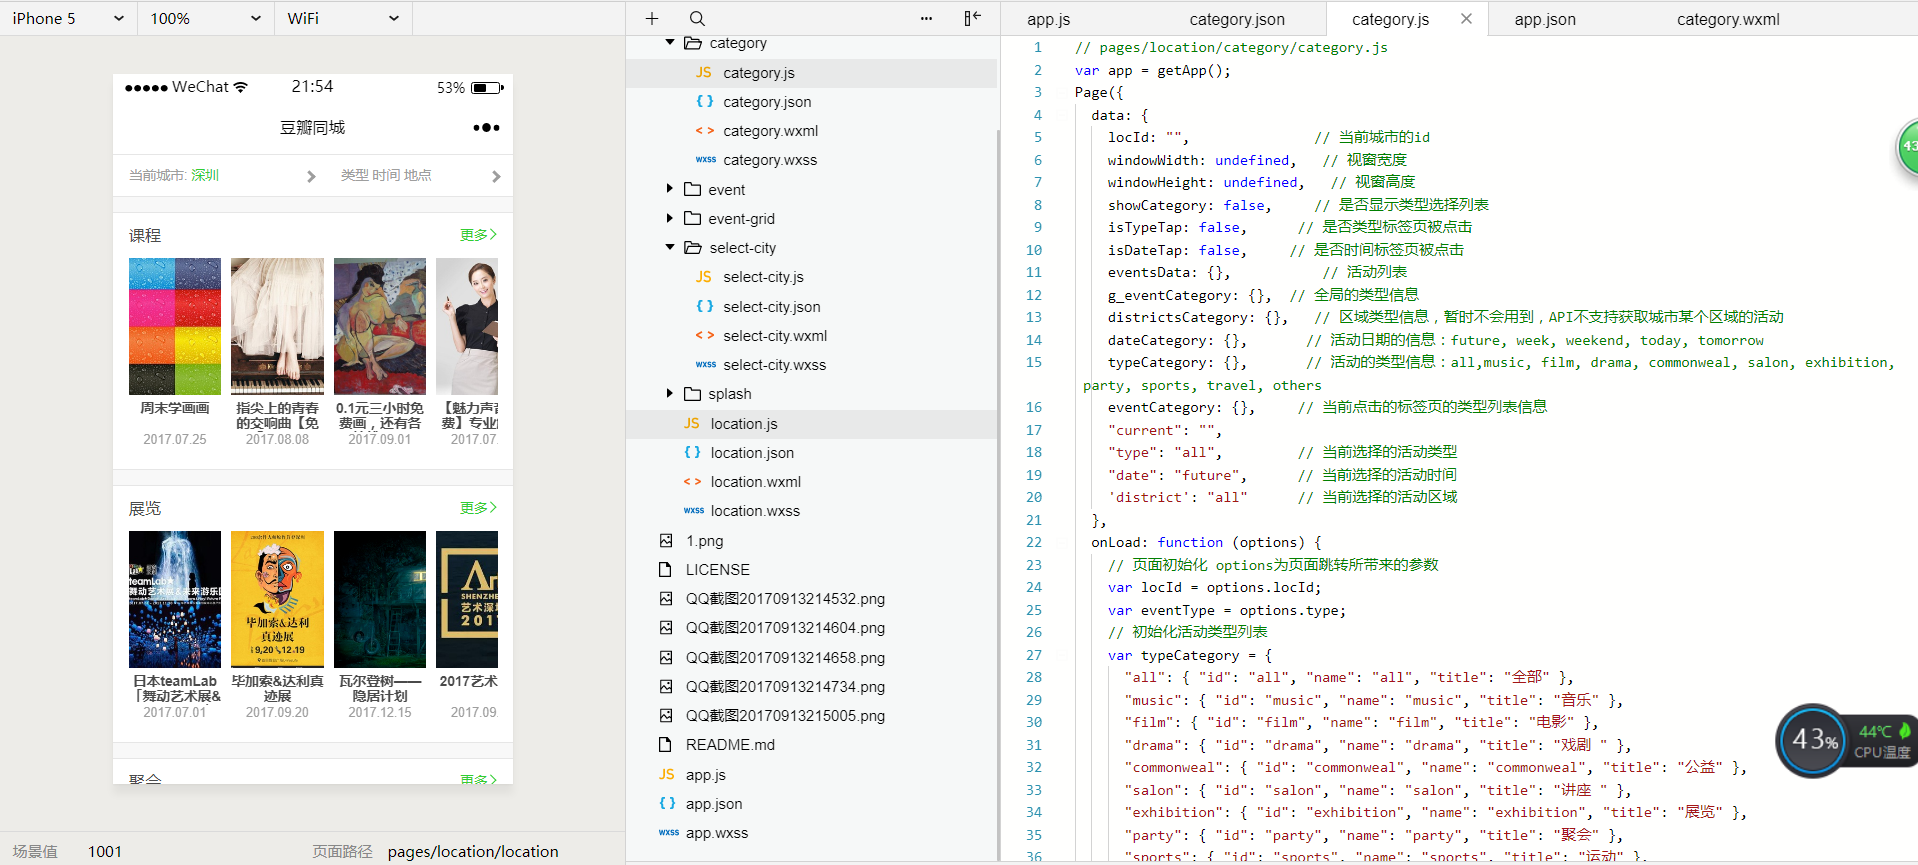Image resolution: width=1918 pixels, height=865 pixels.
Task: Click scene value 1001 in status bar
Action: [105, 852]
